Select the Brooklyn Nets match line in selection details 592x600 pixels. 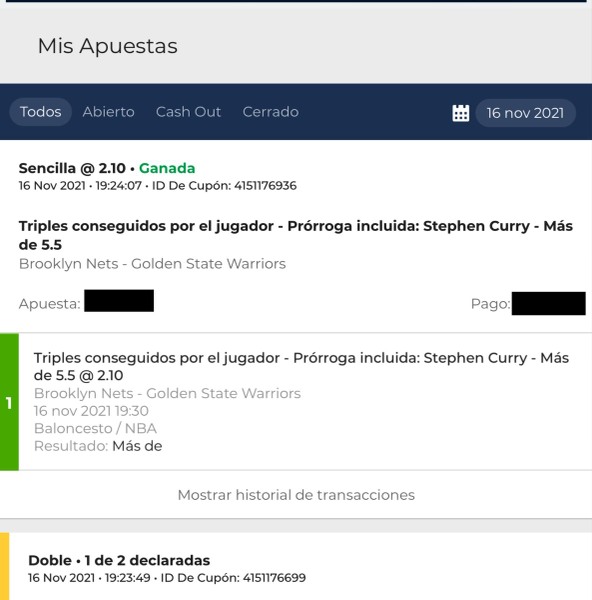[167, 393]
